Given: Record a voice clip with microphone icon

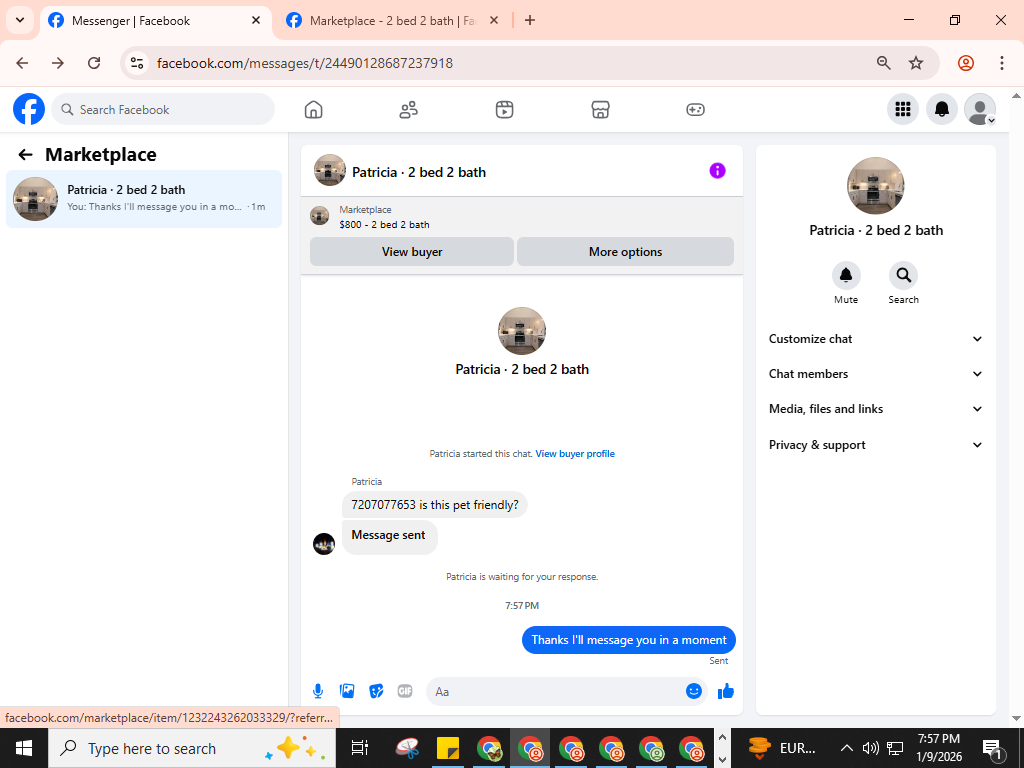Looking at the screenshot, I should (317, 691).
